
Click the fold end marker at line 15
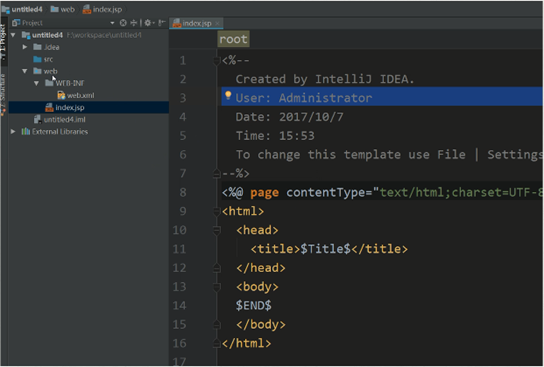pos(217,324)
